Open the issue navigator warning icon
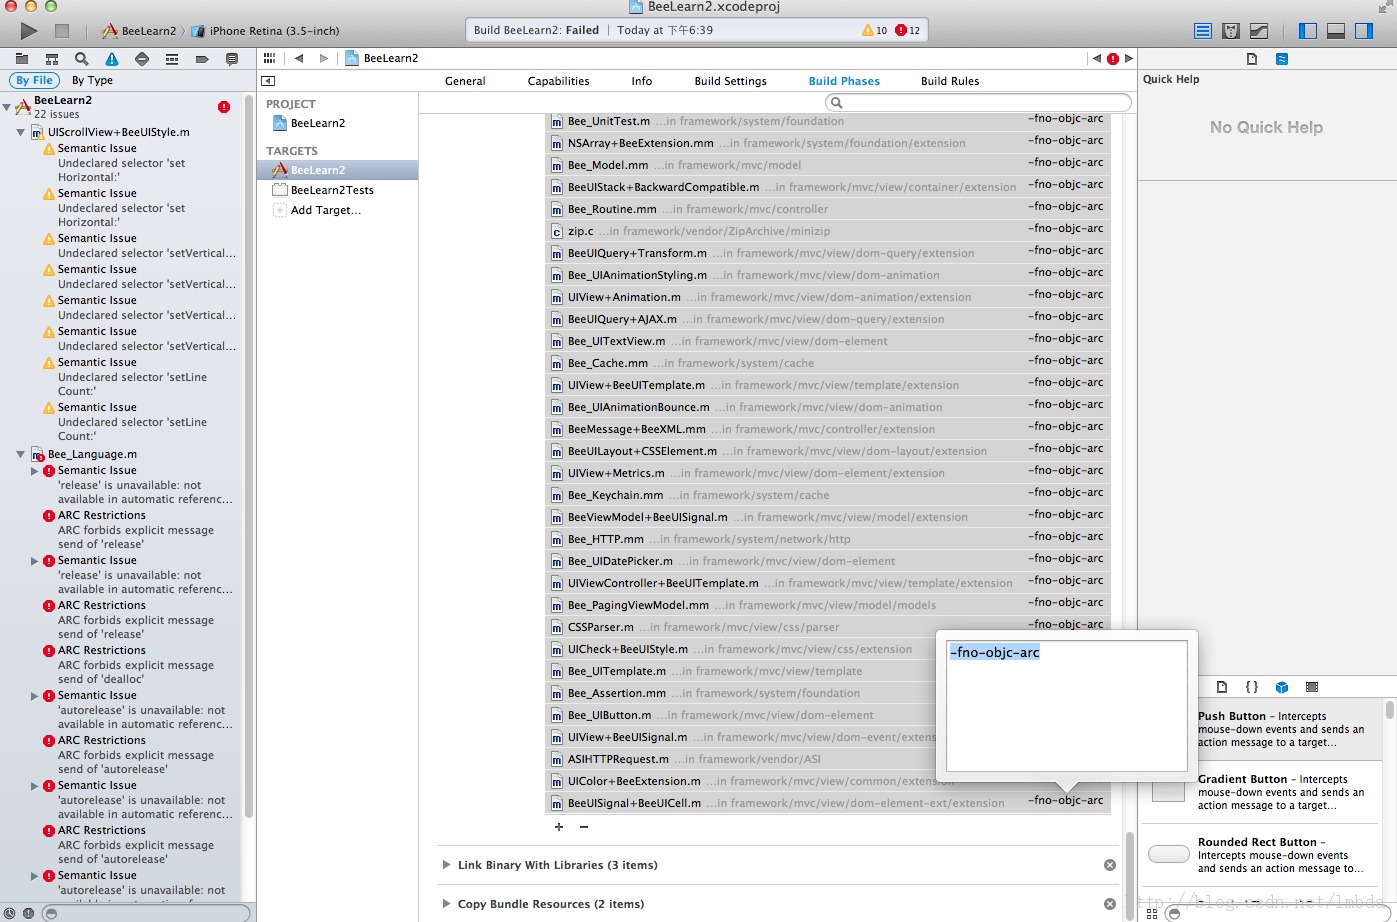Screen dimensions: 1397x922 (x=112, y=59)
